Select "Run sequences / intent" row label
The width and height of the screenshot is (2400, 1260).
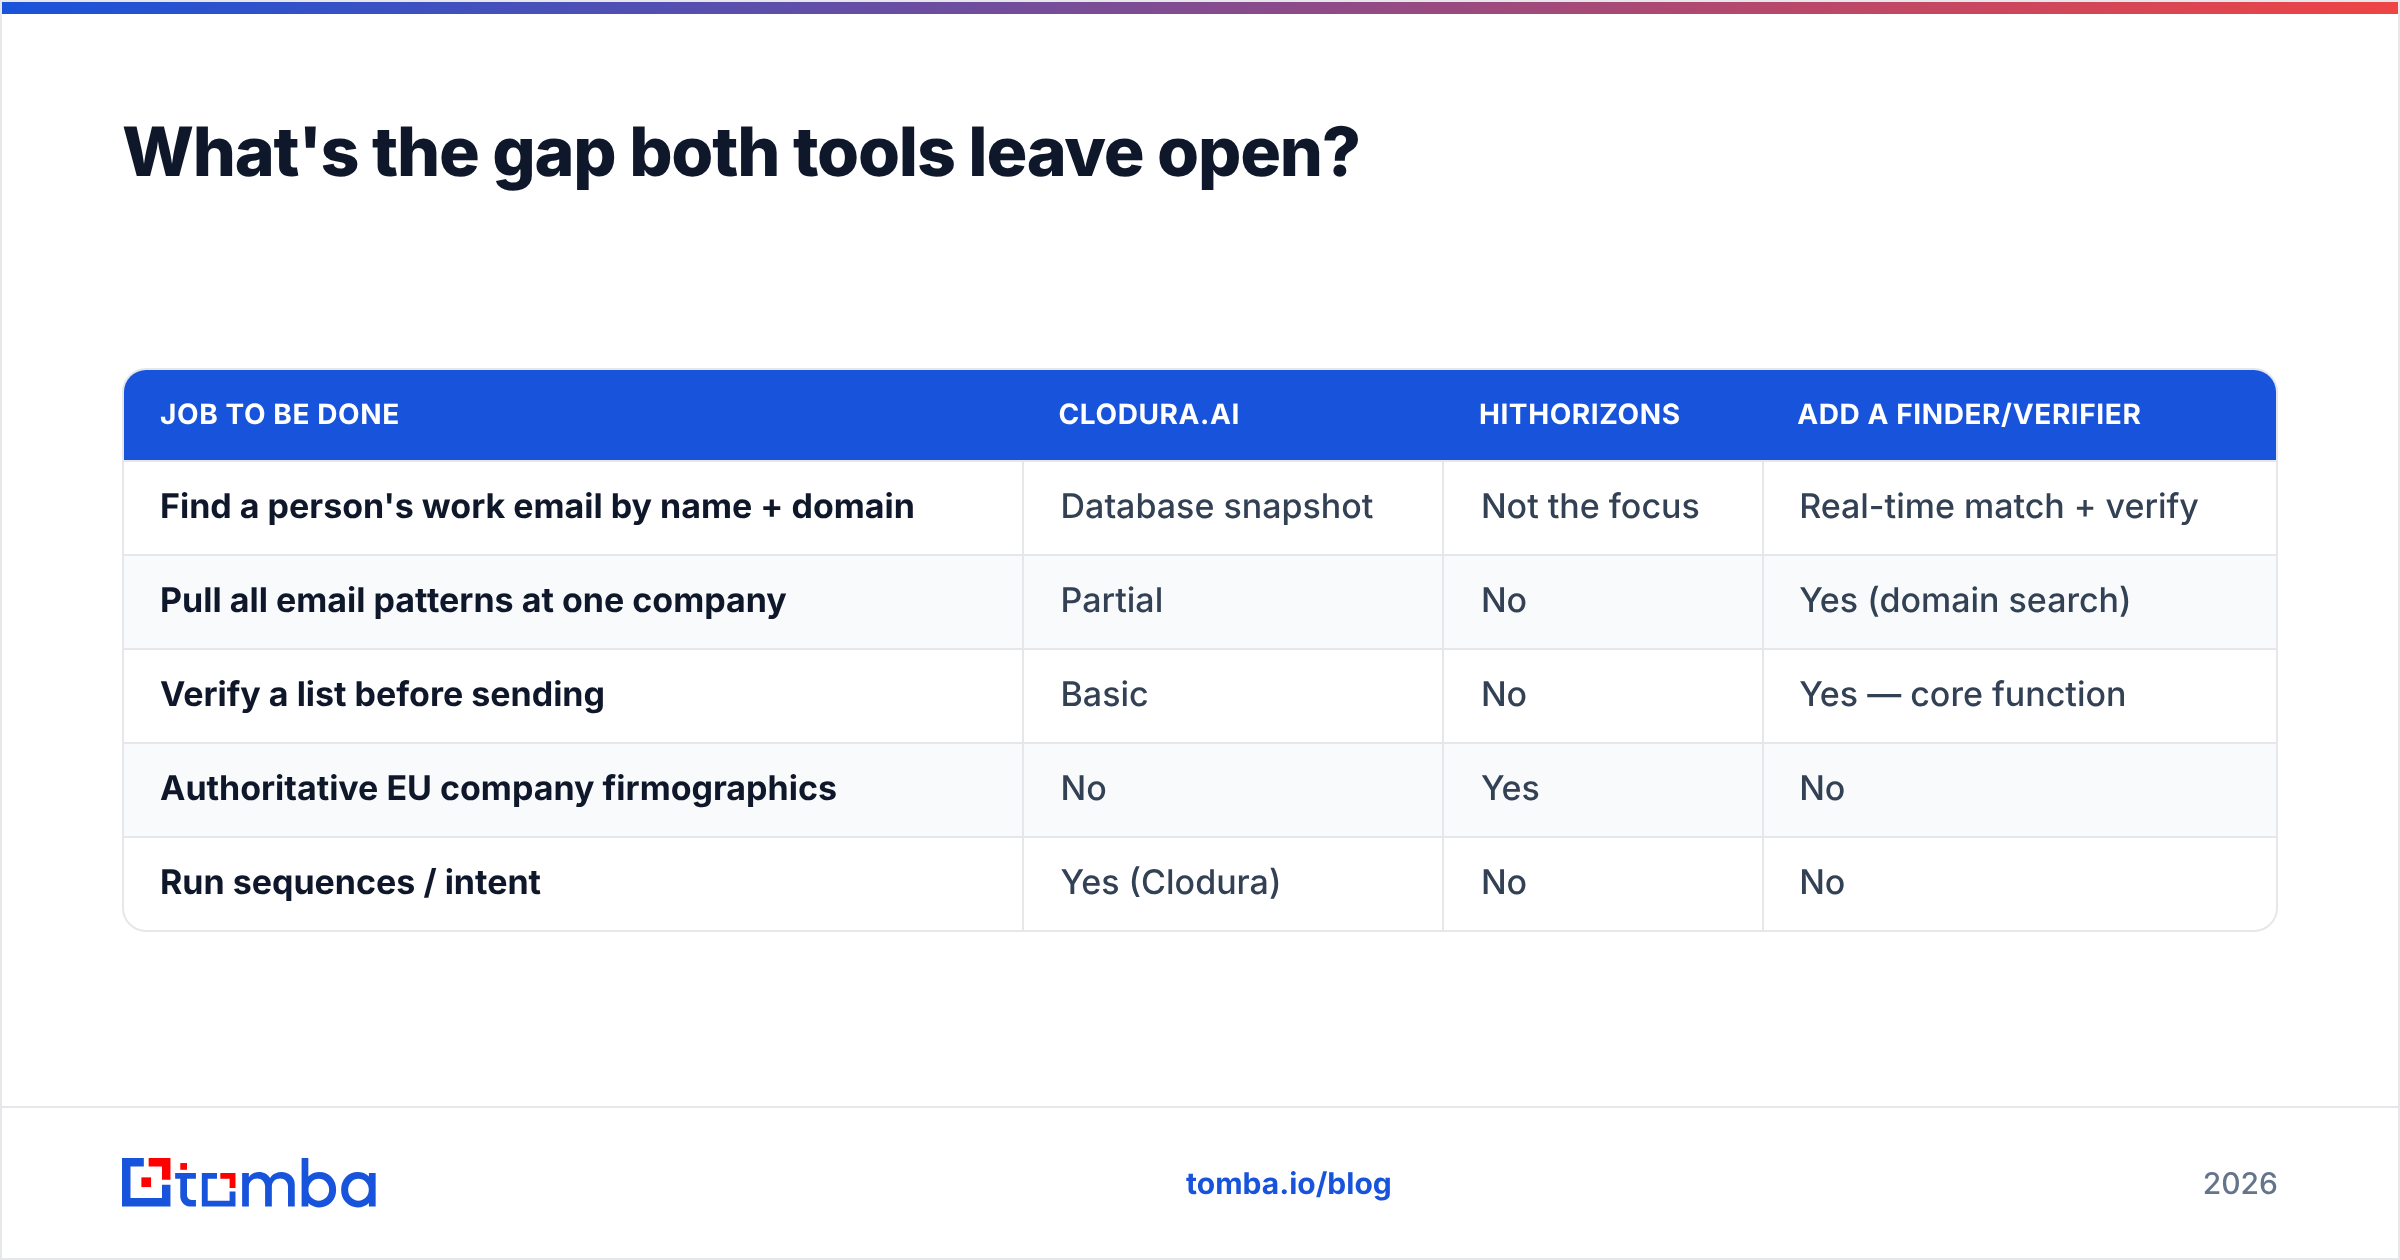pyautogui.click(x=350, y=882)
